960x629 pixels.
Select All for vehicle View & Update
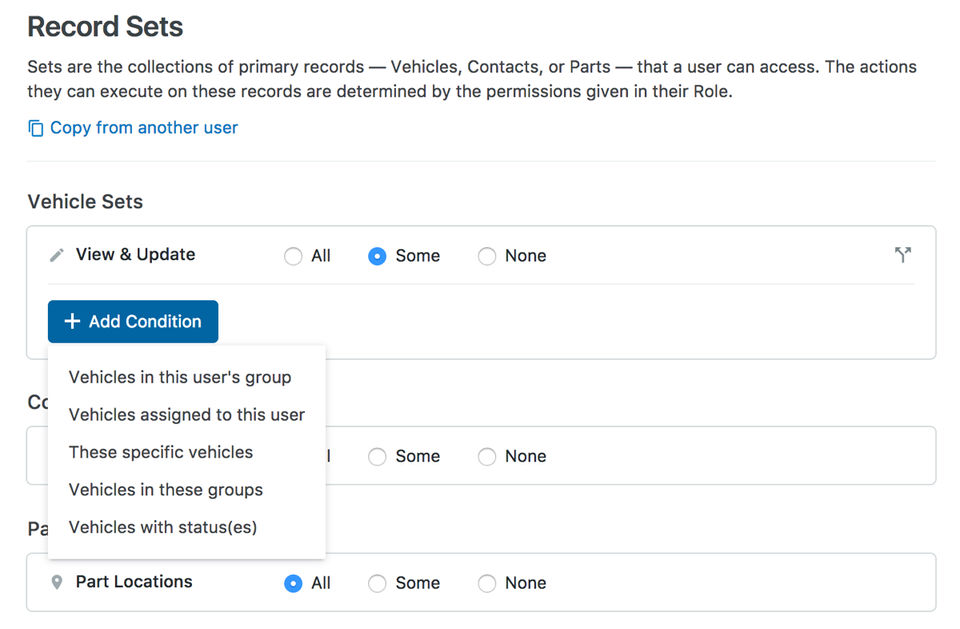click(293, 256)
